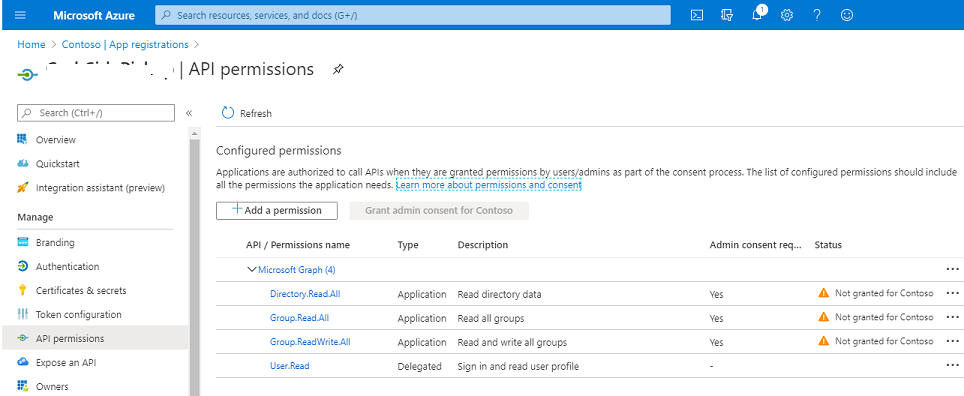Collapse the Microsoft Graph (4) group chevron
The width and height of the screenshot is (964, 396).
pos(251,269)
